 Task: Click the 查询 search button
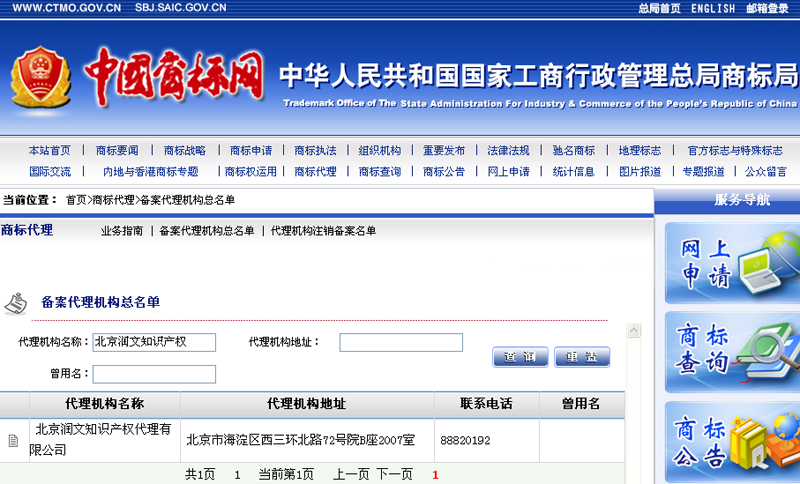click(x=520, y=357)
